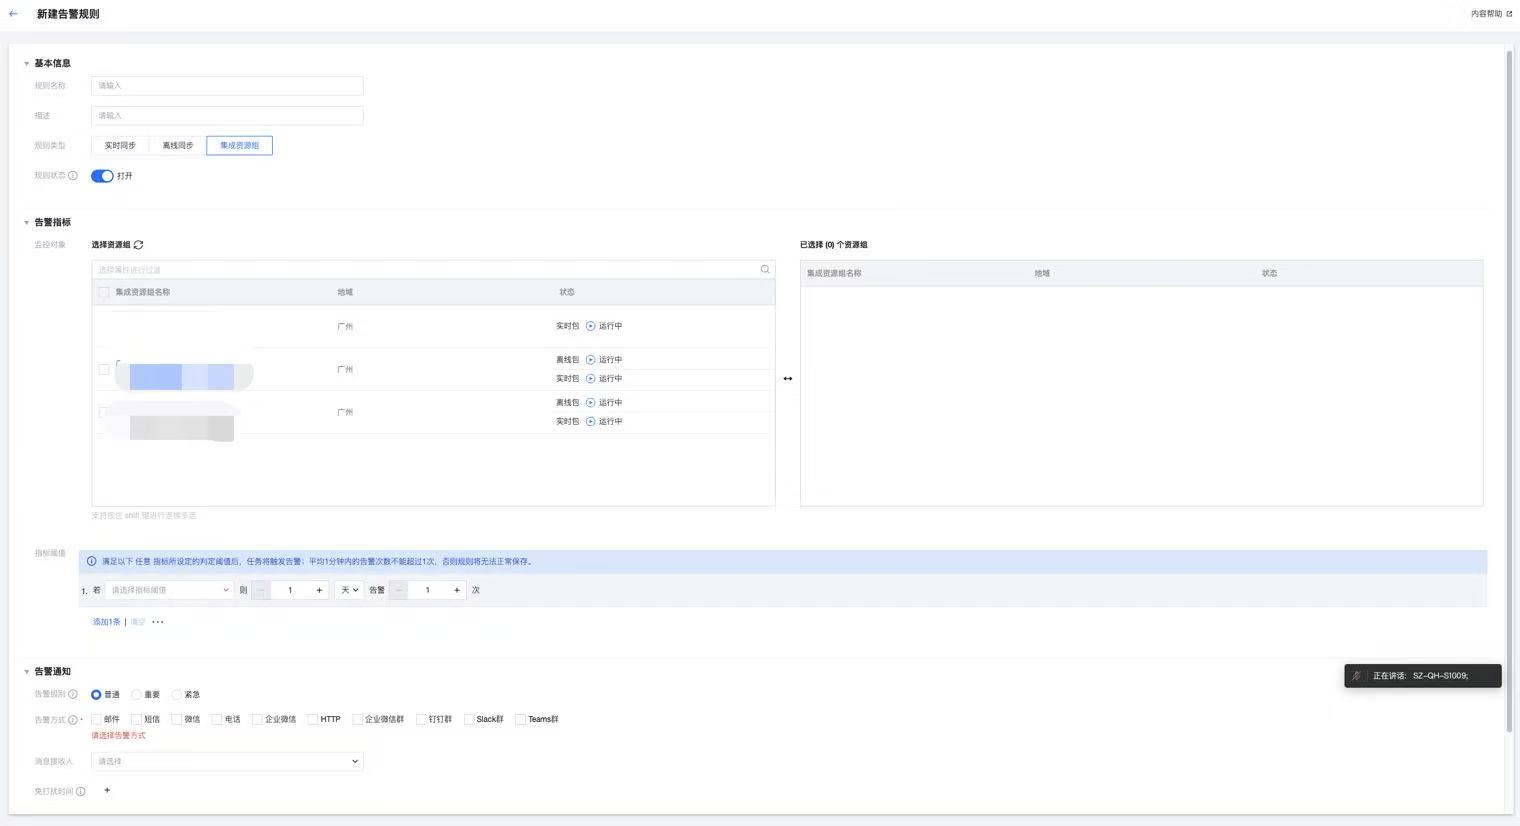This screenshot has width=1520, height=826.
Task: Switch rule type to 实时同步
Action: pos(120,146)
